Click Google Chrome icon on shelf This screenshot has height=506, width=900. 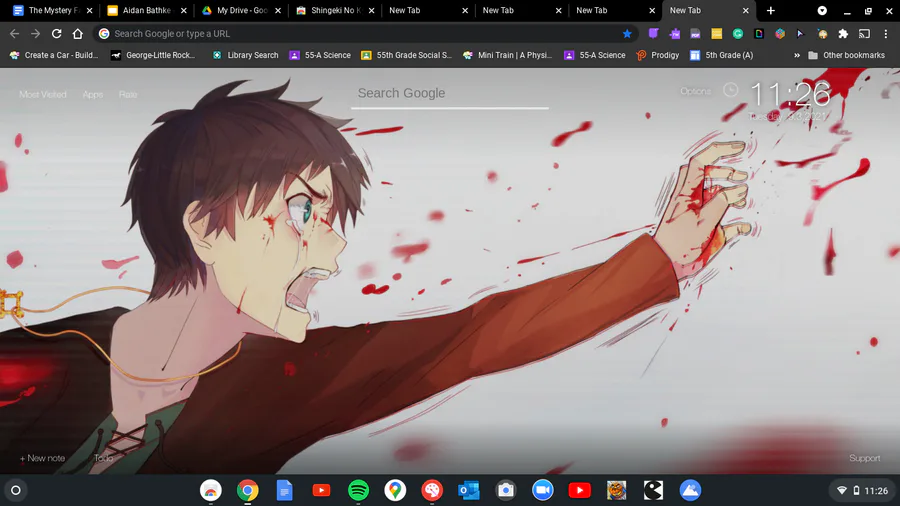click(x=247, y=490)
